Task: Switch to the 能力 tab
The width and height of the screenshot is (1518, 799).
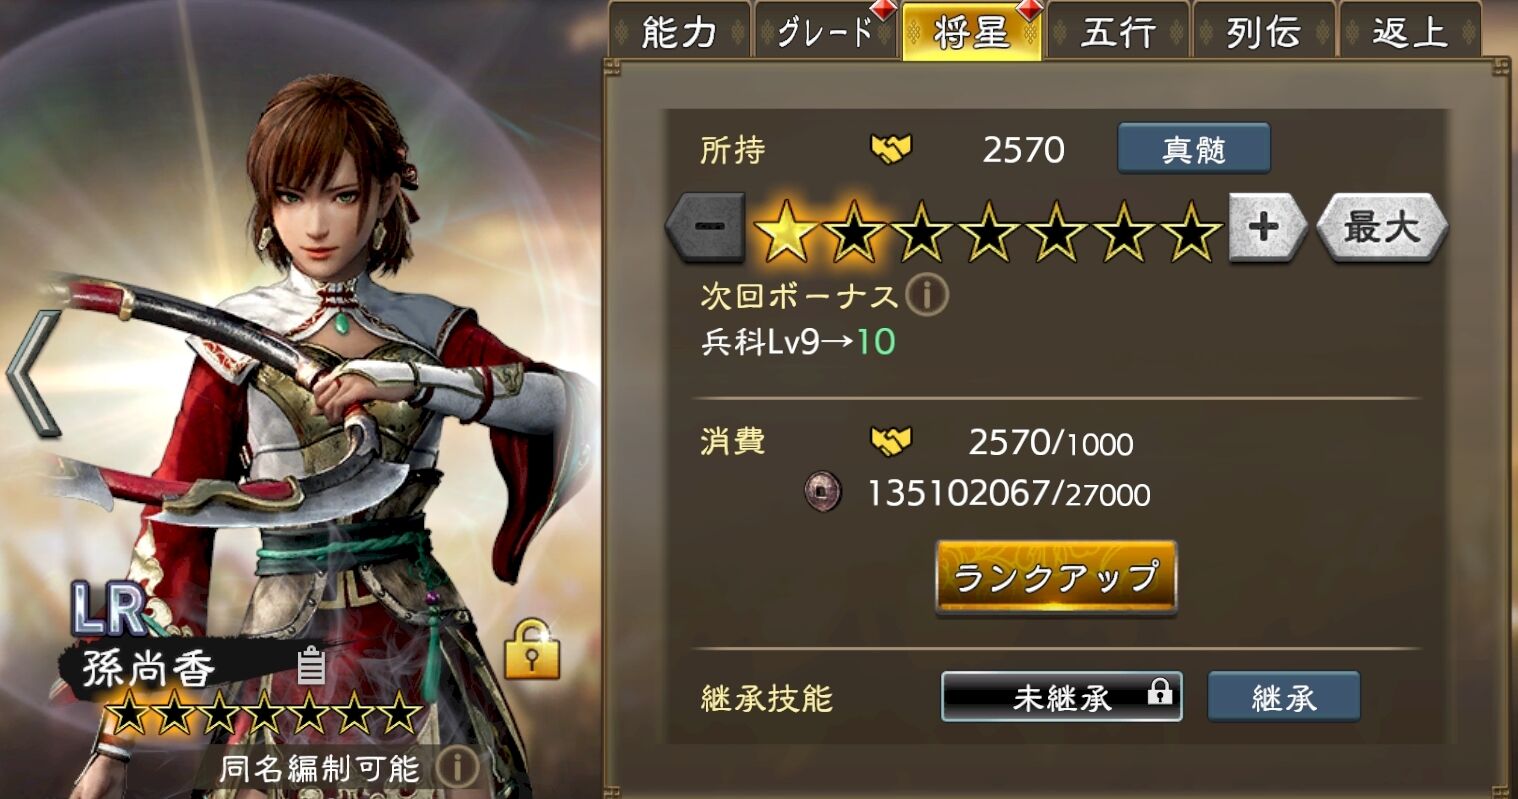Action: 680,33
